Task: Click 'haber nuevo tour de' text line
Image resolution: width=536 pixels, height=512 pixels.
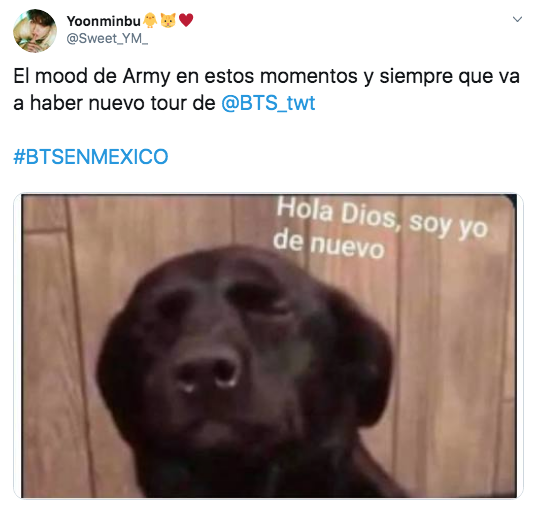Action: [x=123, y=103]
